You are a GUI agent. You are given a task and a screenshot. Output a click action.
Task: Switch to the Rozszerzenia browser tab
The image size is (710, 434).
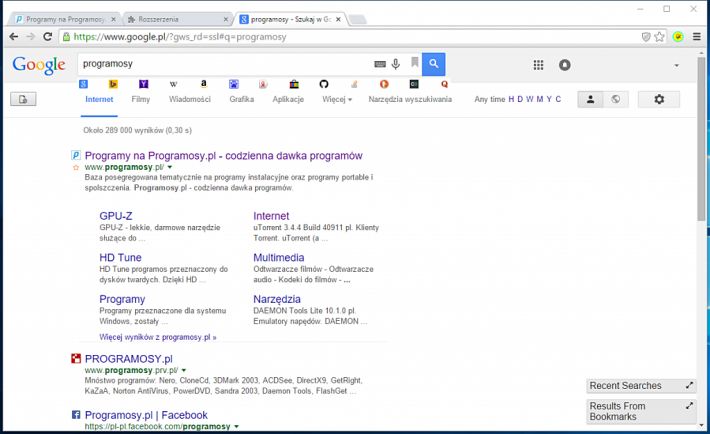click(178, 19)
